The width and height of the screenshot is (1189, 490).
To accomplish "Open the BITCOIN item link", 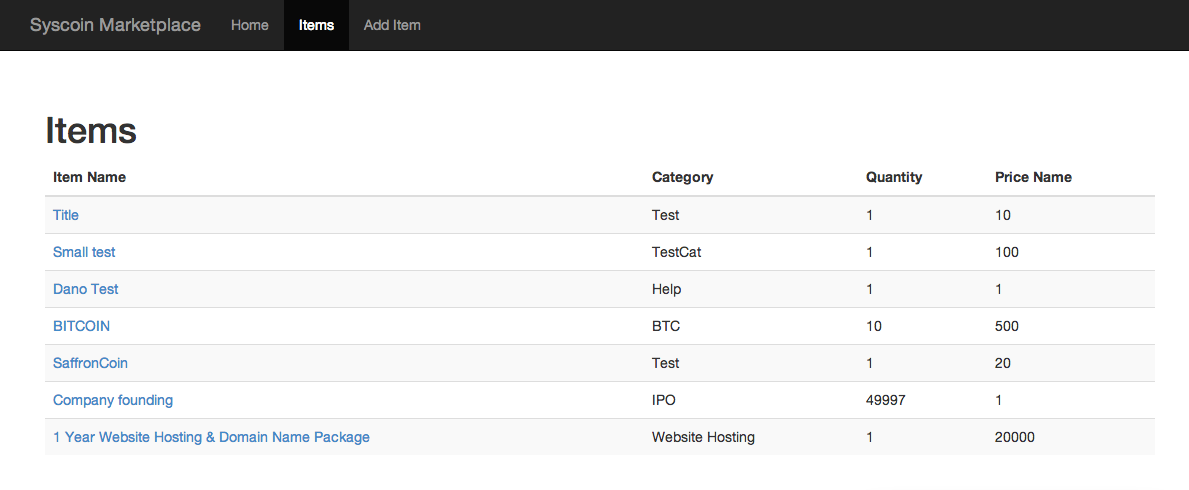I will [81, 326].
